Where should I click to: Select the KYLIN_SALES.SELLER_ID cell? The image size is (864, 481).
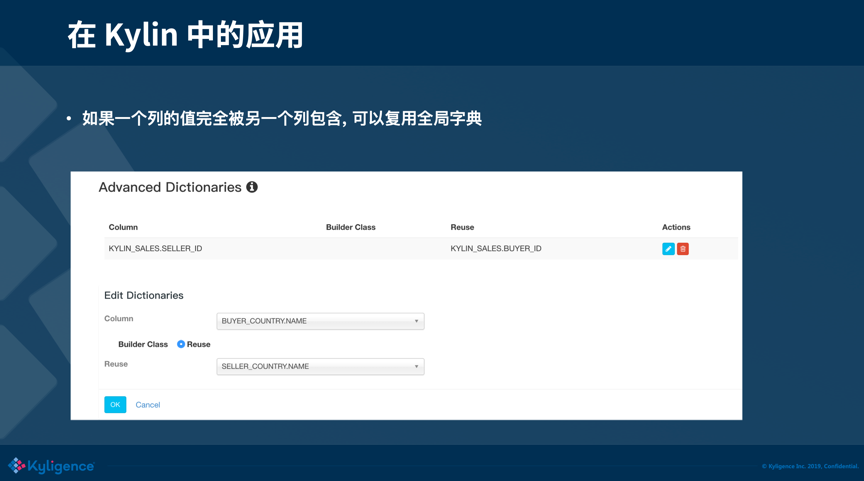(x=155, y=249)
